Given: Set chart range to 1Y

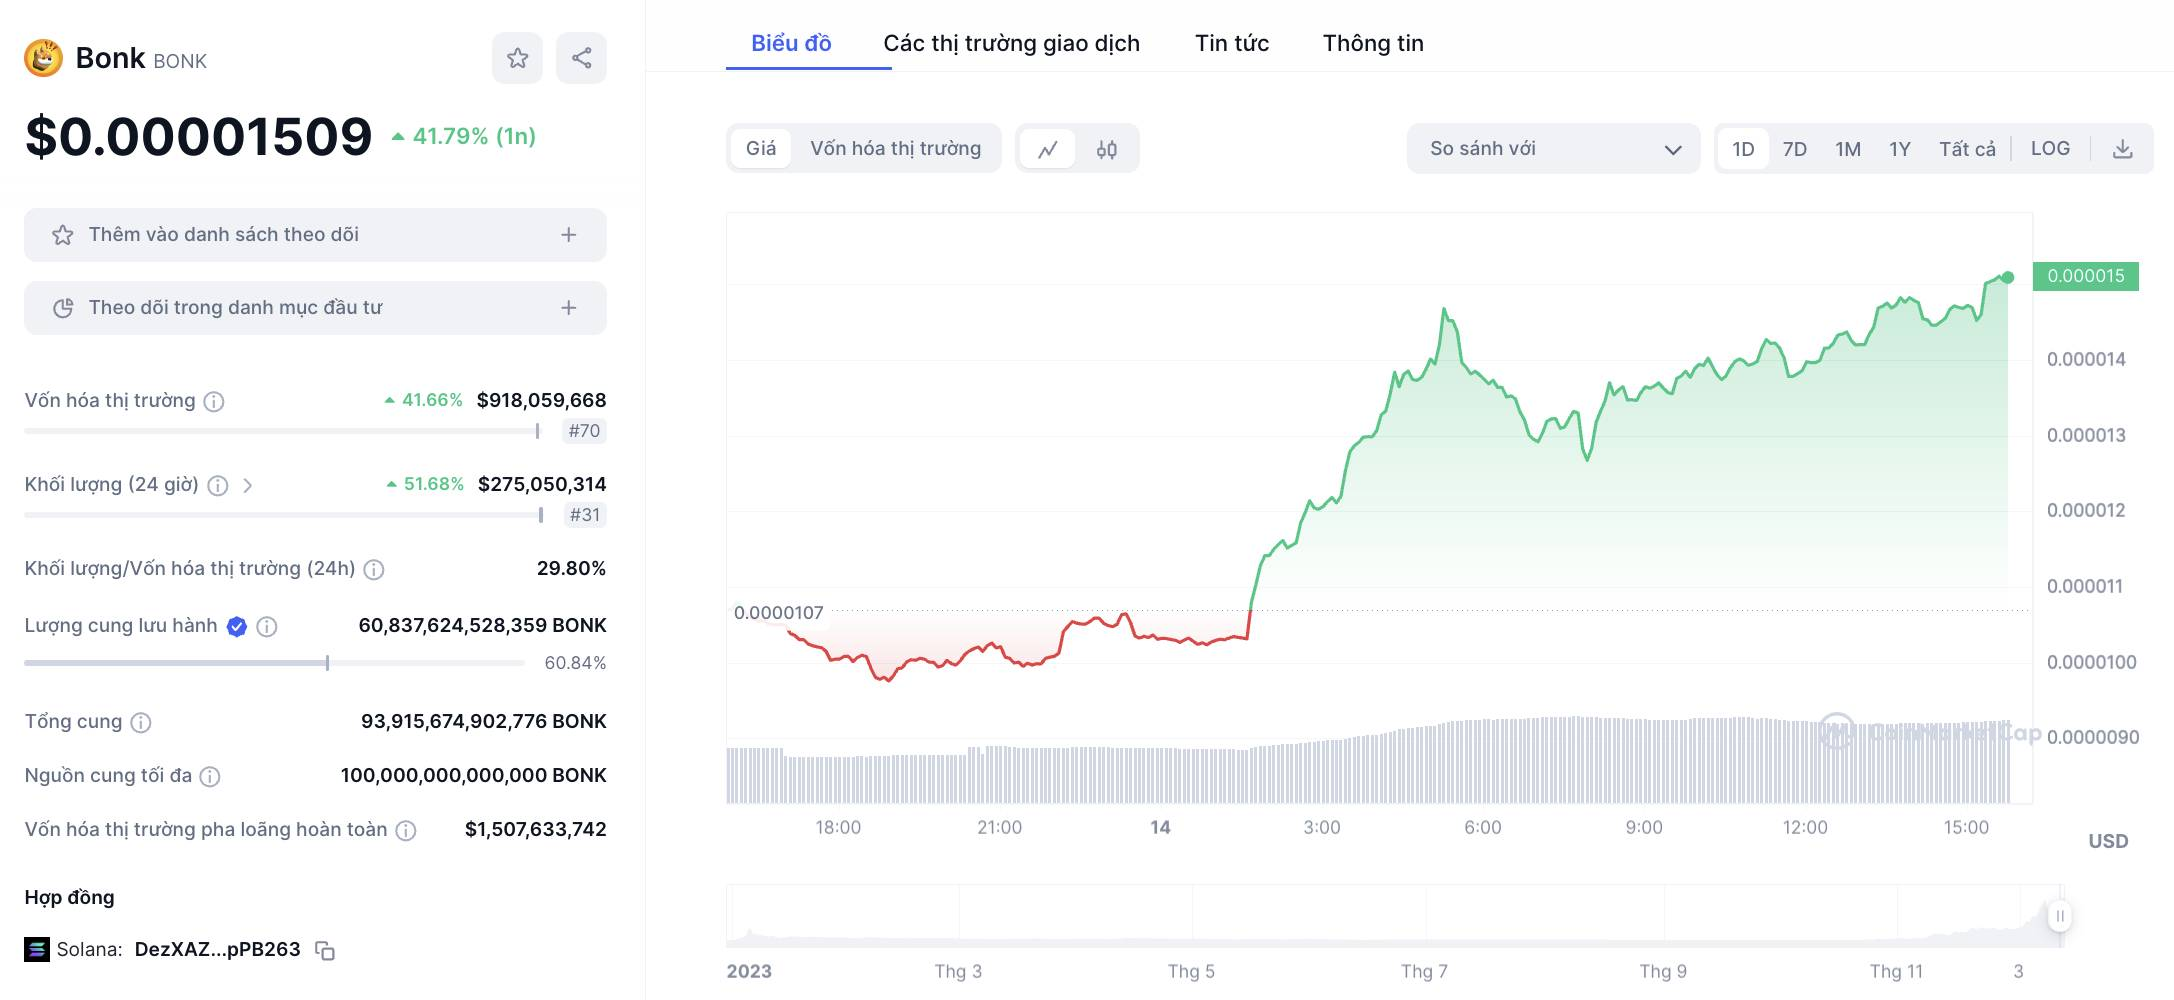Looking at the screenshot, I should [1900, 149].
